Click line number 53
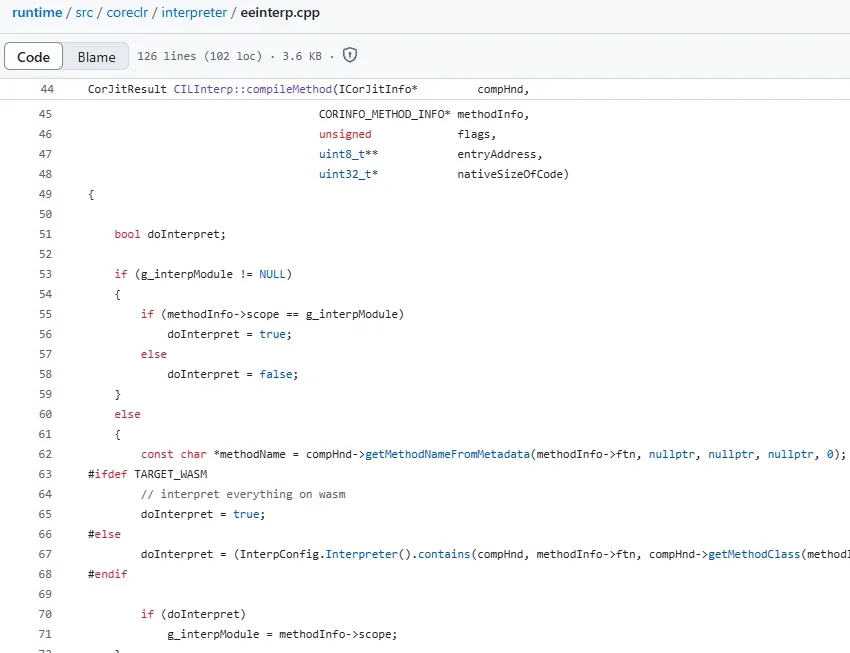This screenshot has width=850, height=653. click(x=46, y=274)
